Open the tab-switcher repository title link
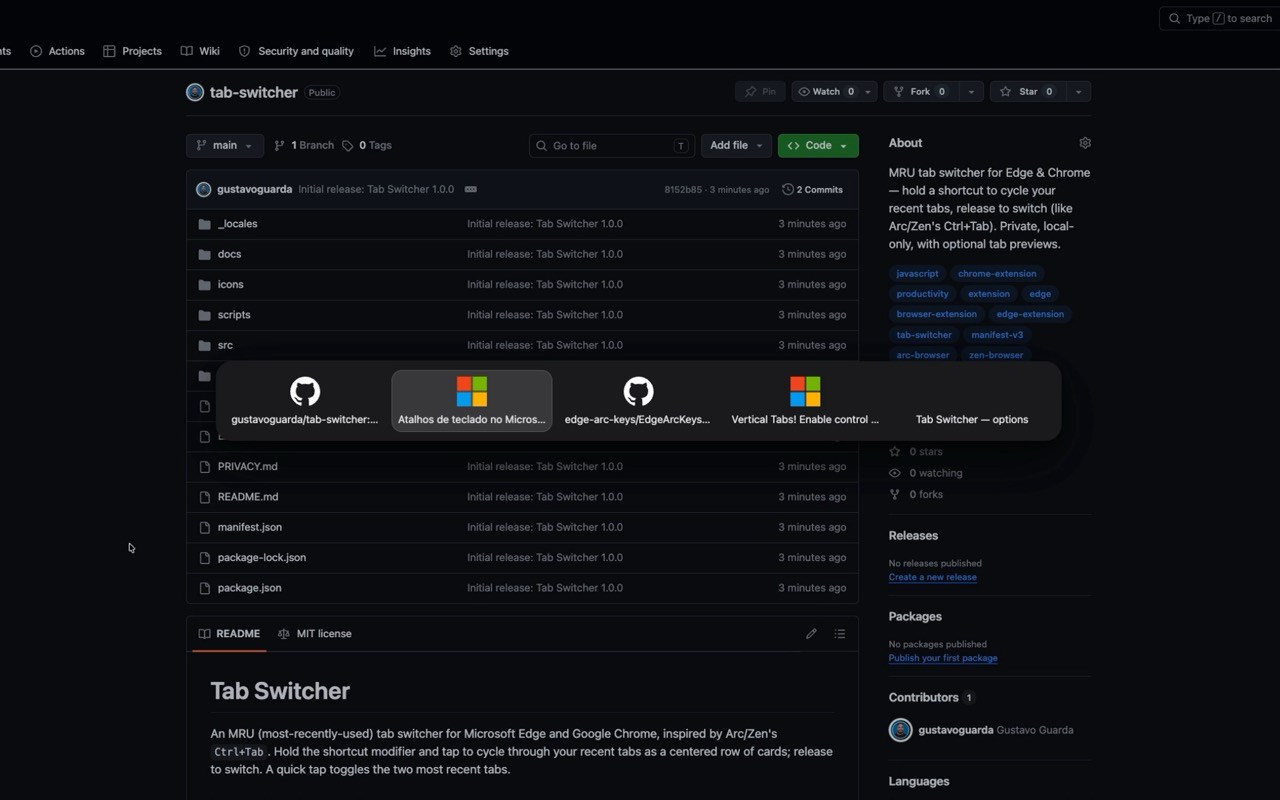The width and height of the screenshot is (1280, 800). [254, 92]
